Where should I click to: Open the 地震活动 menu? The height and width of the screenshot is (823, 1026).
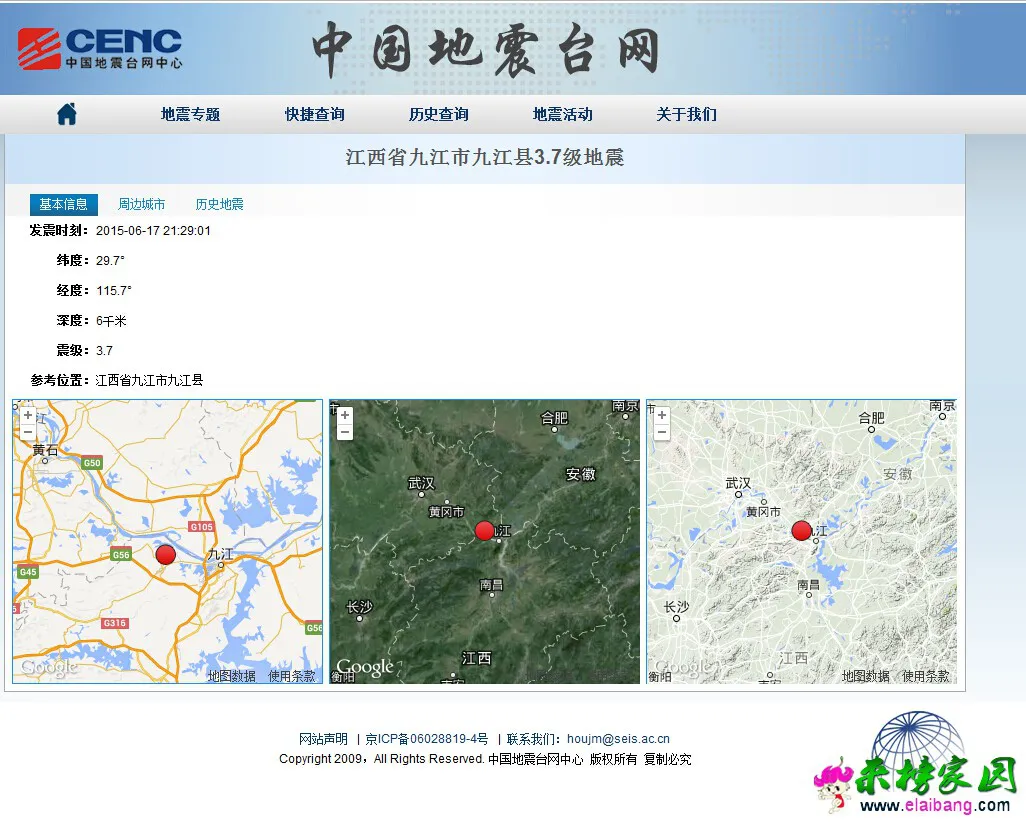click(562, 114)
